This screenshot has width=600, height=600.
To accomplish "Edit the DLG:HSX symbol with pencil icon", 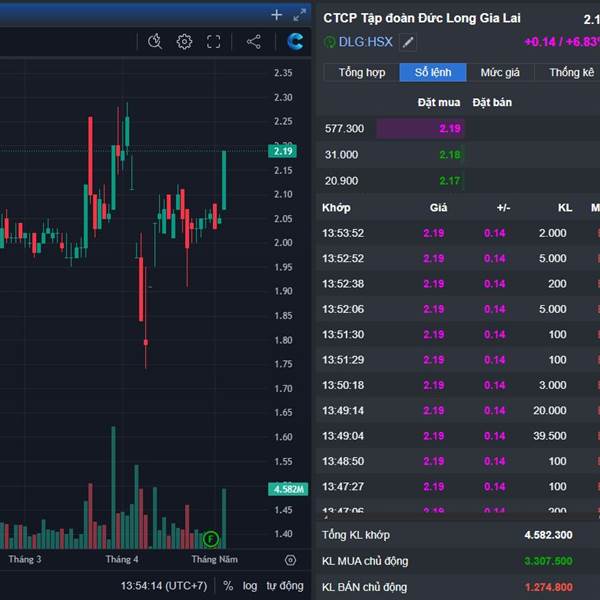I will tap(408, 42).
